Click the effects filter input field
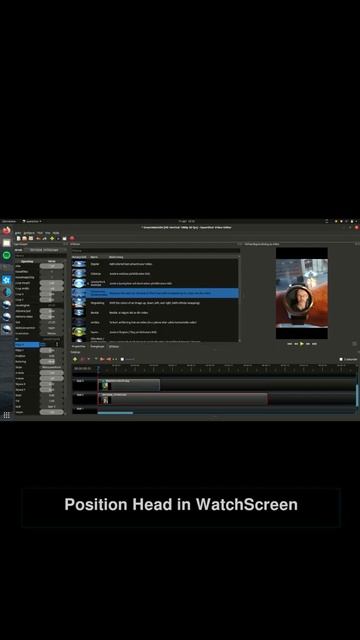This screenshot has width=360, height=640. point(156,251)
